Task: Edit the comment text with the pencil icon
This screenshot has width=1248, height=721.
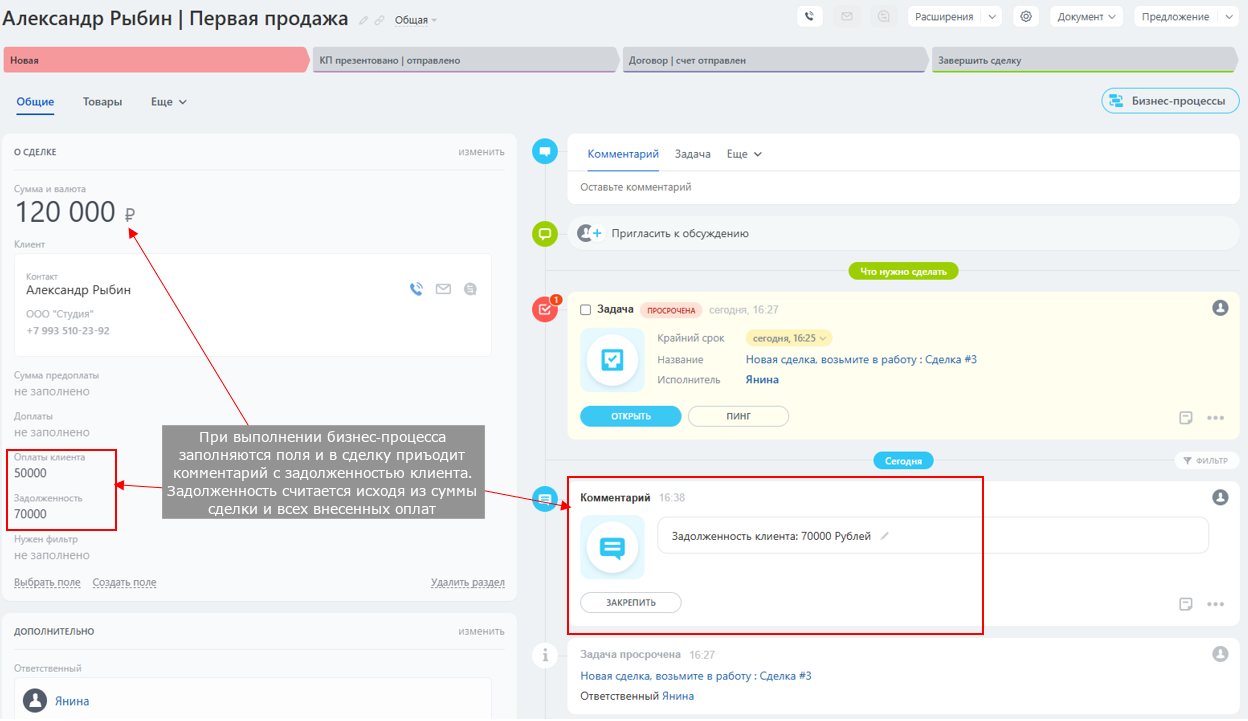Action: pos(885,536)
